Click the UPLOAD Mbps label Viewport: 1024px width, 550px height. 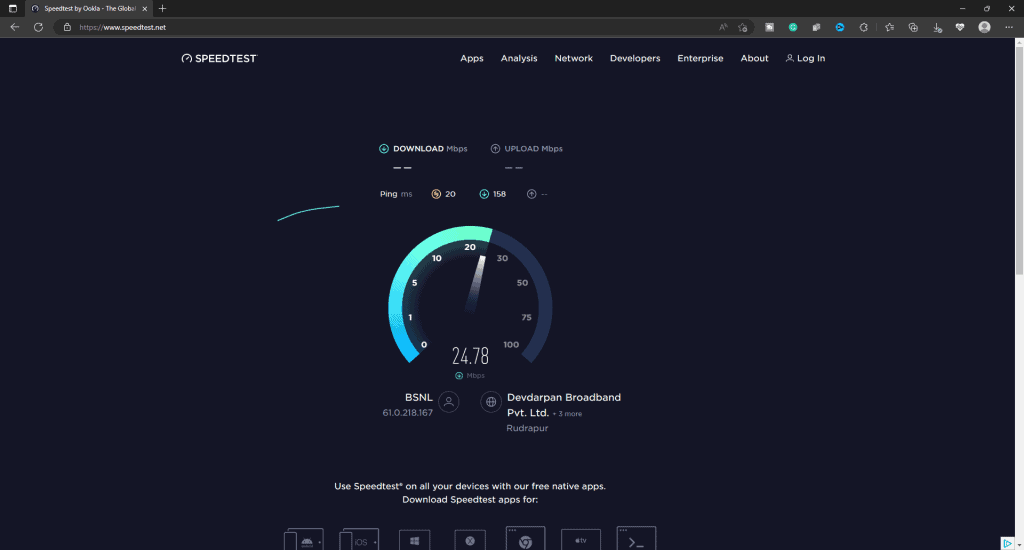click(534, 148)
